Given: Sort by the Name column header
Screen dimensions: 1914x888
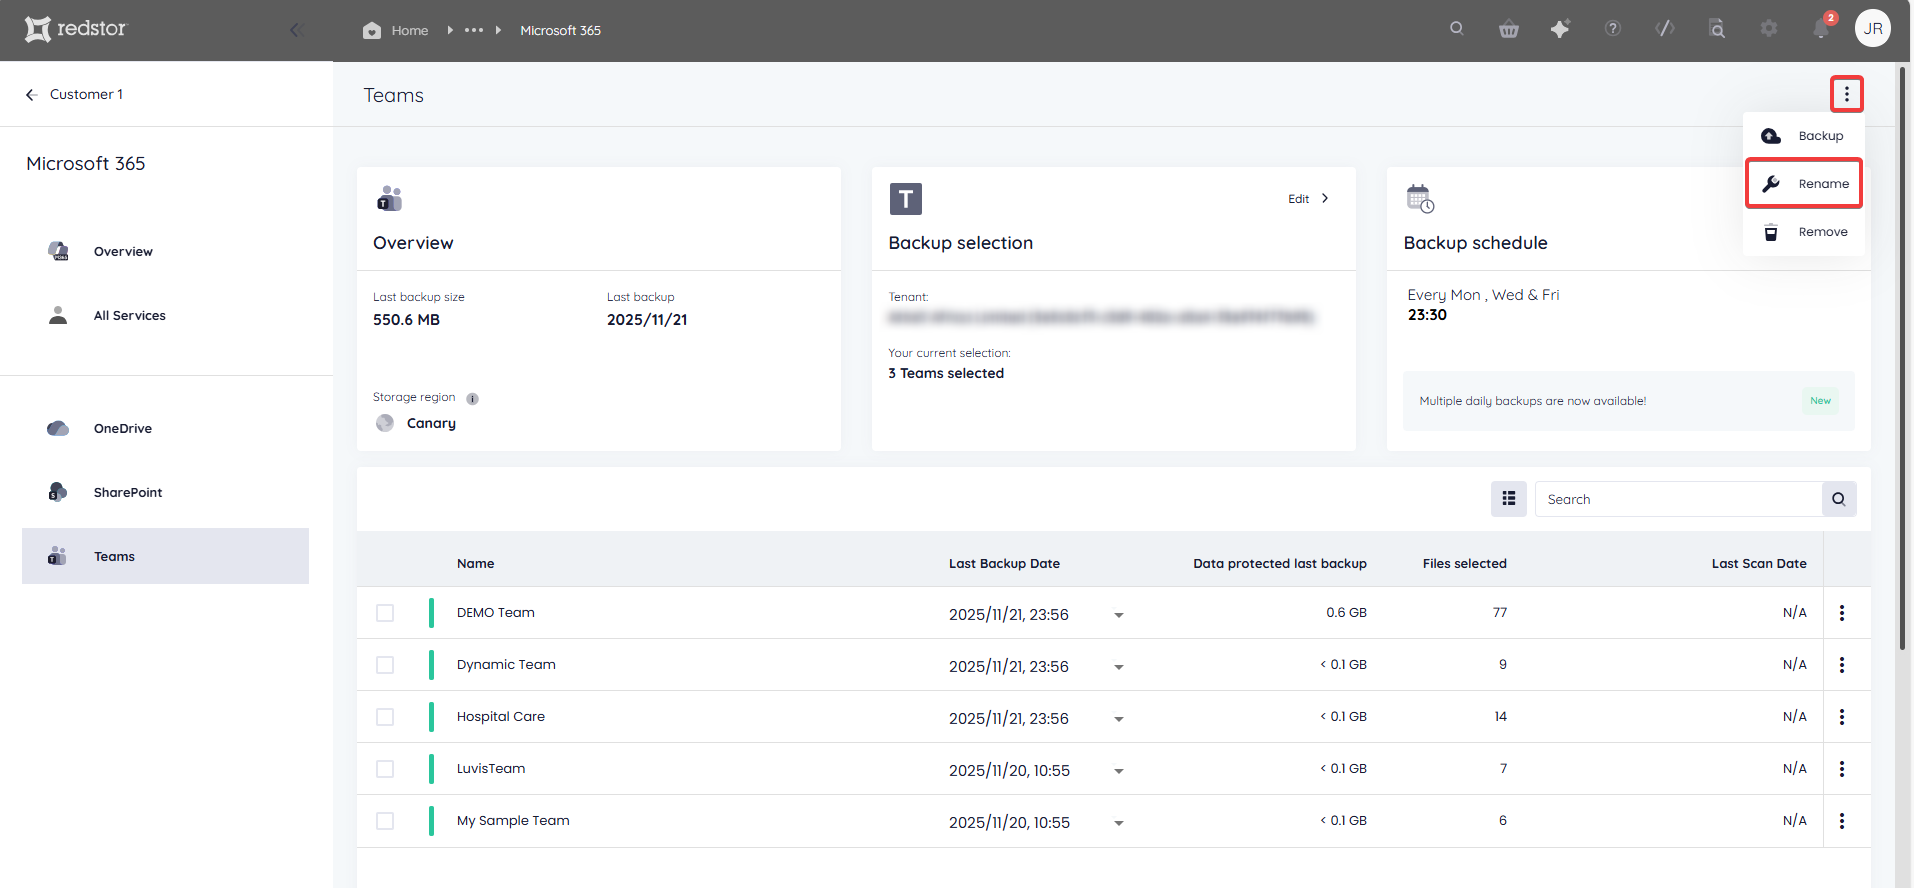Looking at the screenshot, I should coord(475,564).
